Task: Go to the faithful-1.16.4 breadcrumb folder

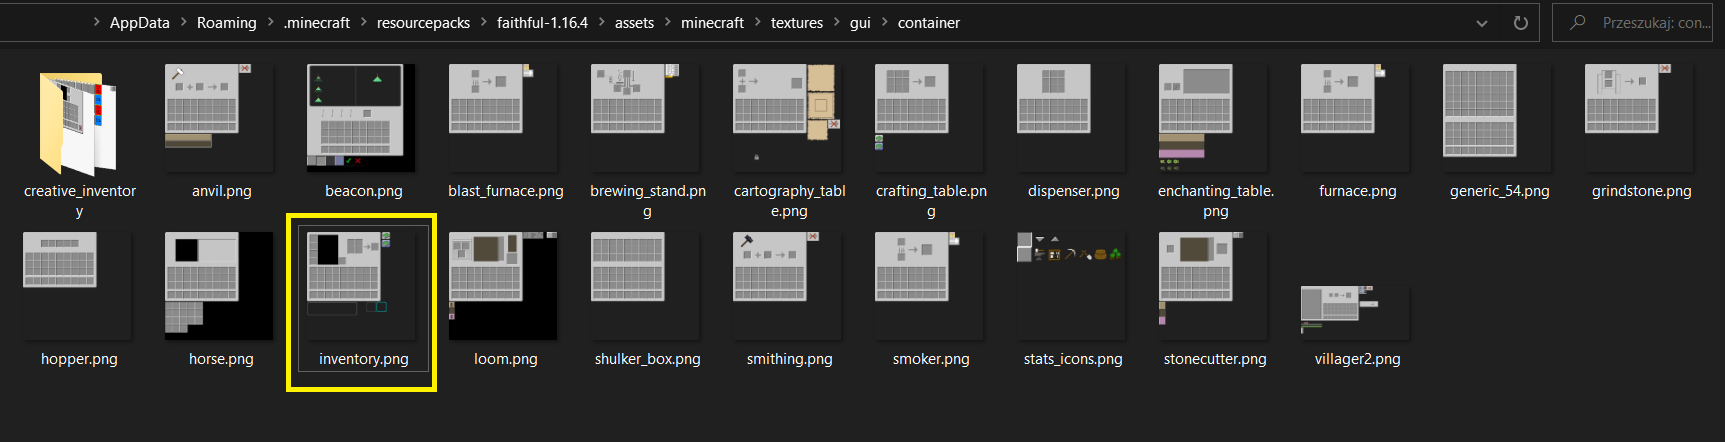Action: tap(542, 22)
